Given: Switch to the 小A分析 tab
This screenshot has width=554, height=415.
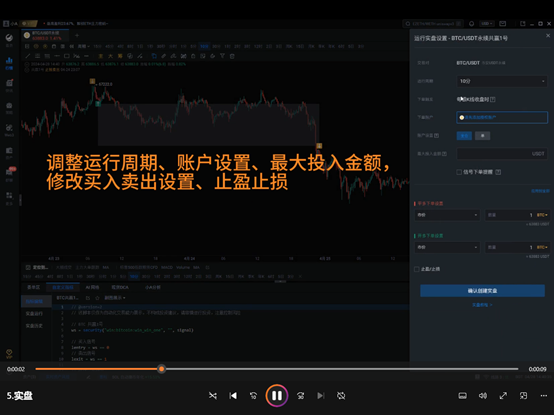Looking at the screenshot, I should [153, 287].
